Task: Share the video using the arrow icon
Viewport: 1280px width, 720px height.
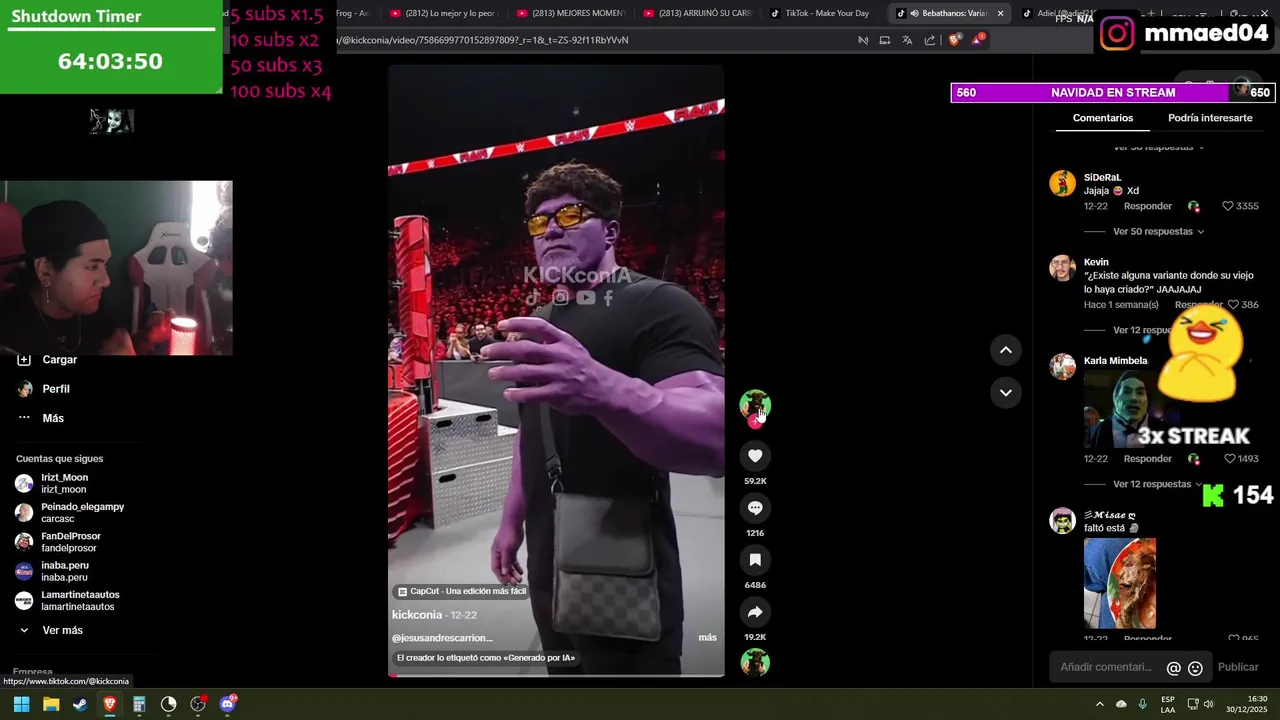Action: [755, 612]
